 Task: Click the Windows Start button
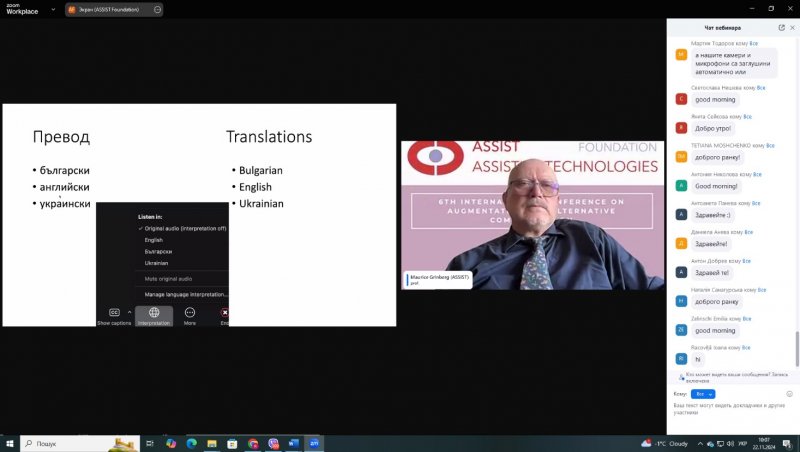click(11, 442)
